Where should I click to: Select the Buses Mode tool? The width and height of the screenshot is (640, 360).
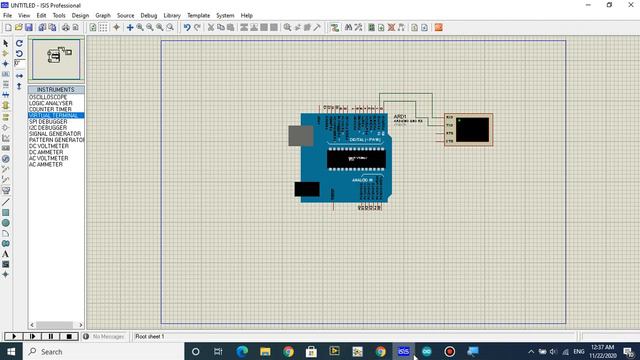[x=6, y=95]
